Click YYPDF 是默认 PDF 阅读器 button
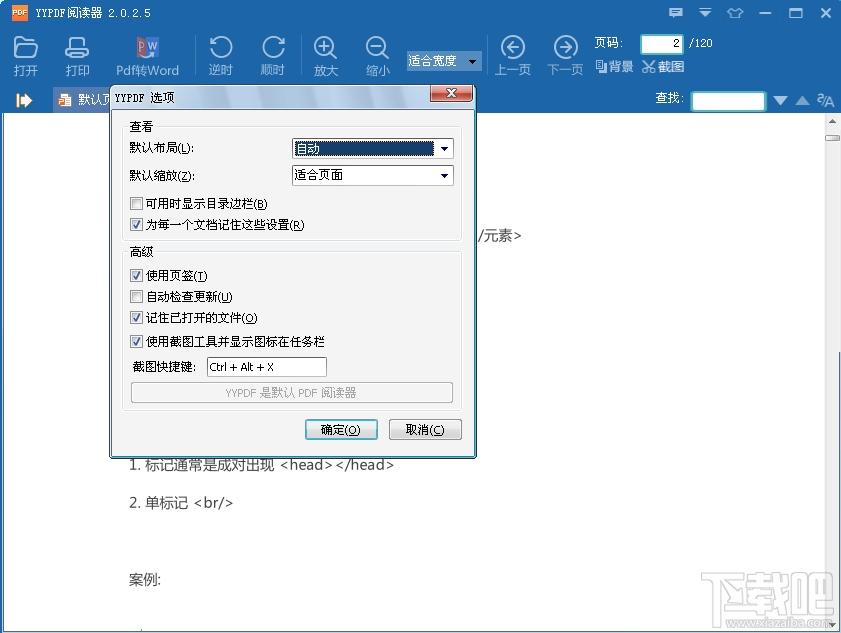 coord(292,393)
